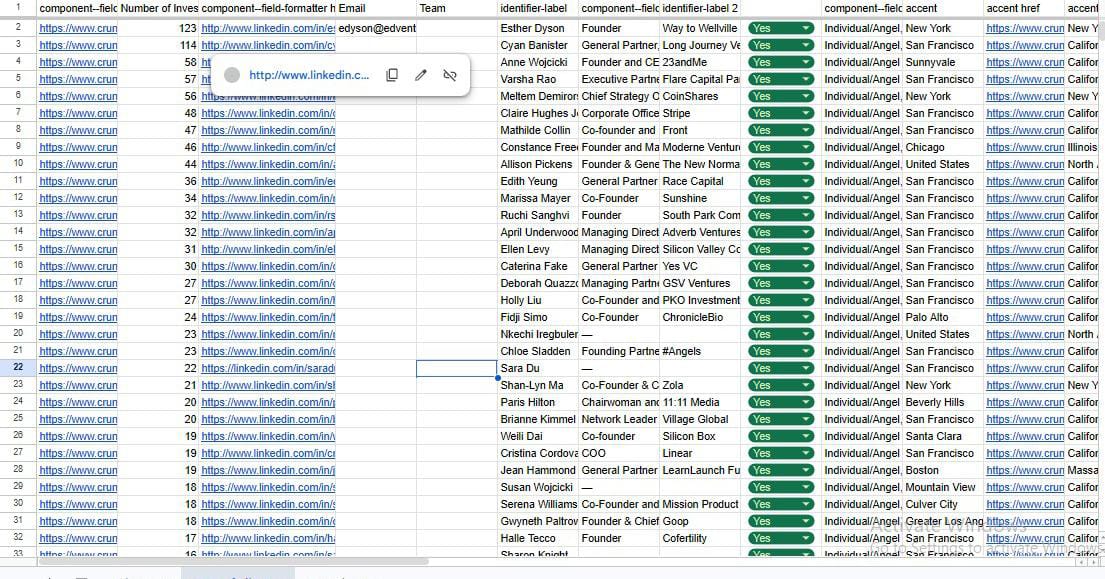Click the horizontal scrollbar at the bottom
The image size is (1105, 579).
coord(233,561)
